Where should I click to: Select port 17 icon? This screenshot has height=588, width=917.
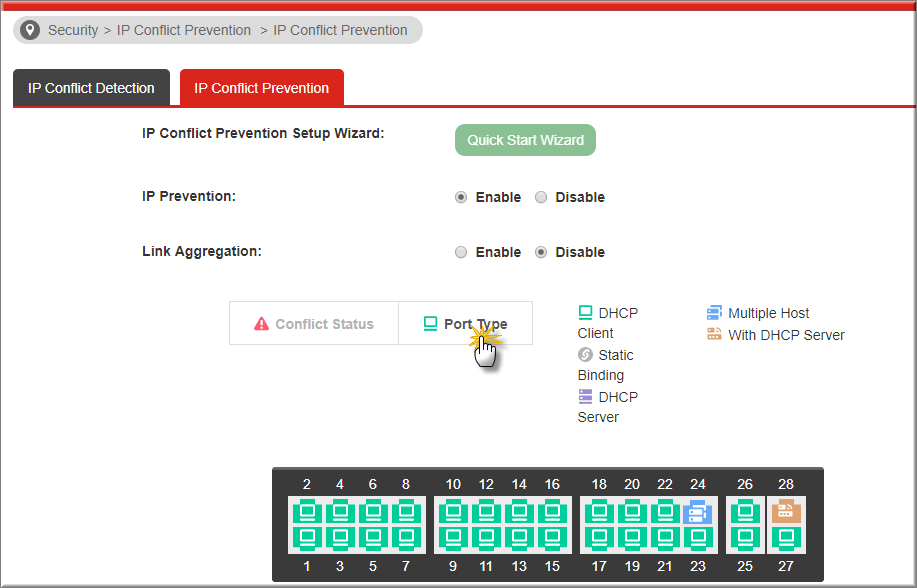599,537
